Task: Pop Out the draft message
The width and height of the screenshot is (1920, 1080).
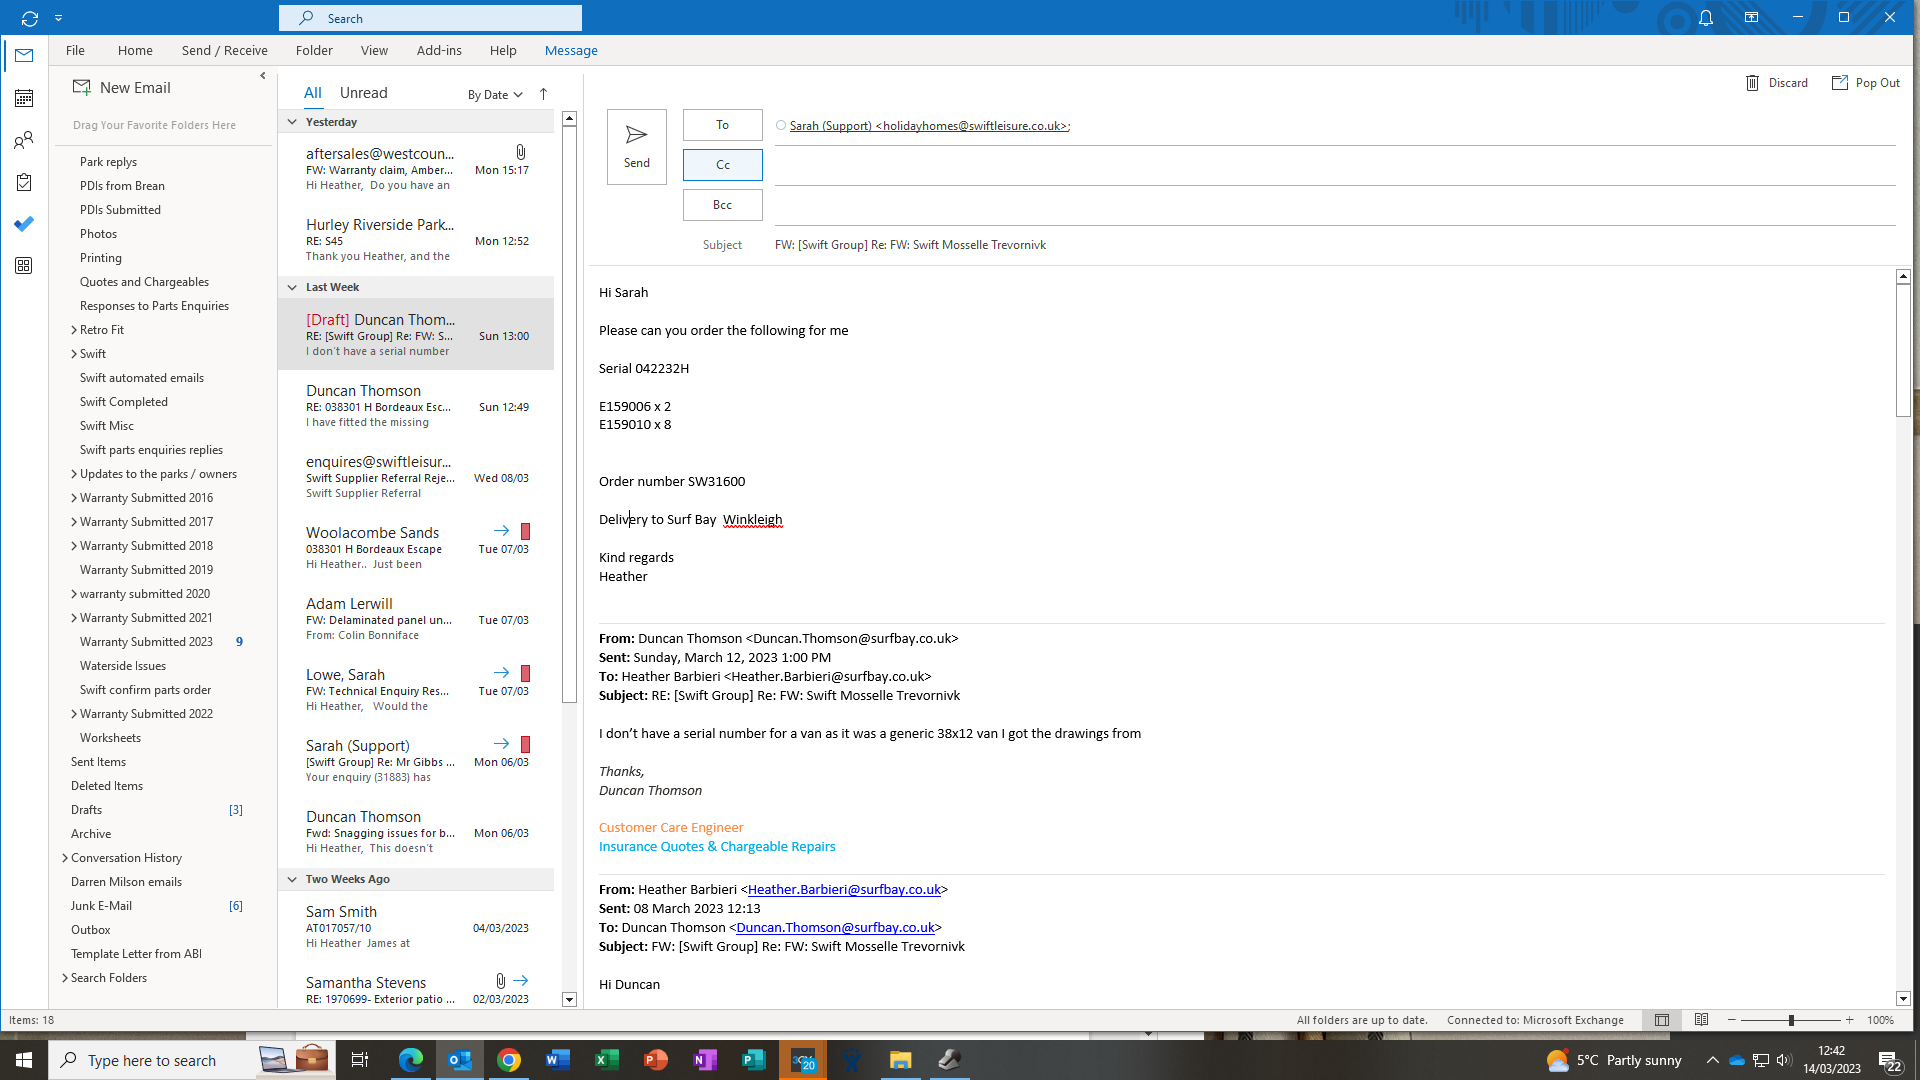Action: 1865,83
